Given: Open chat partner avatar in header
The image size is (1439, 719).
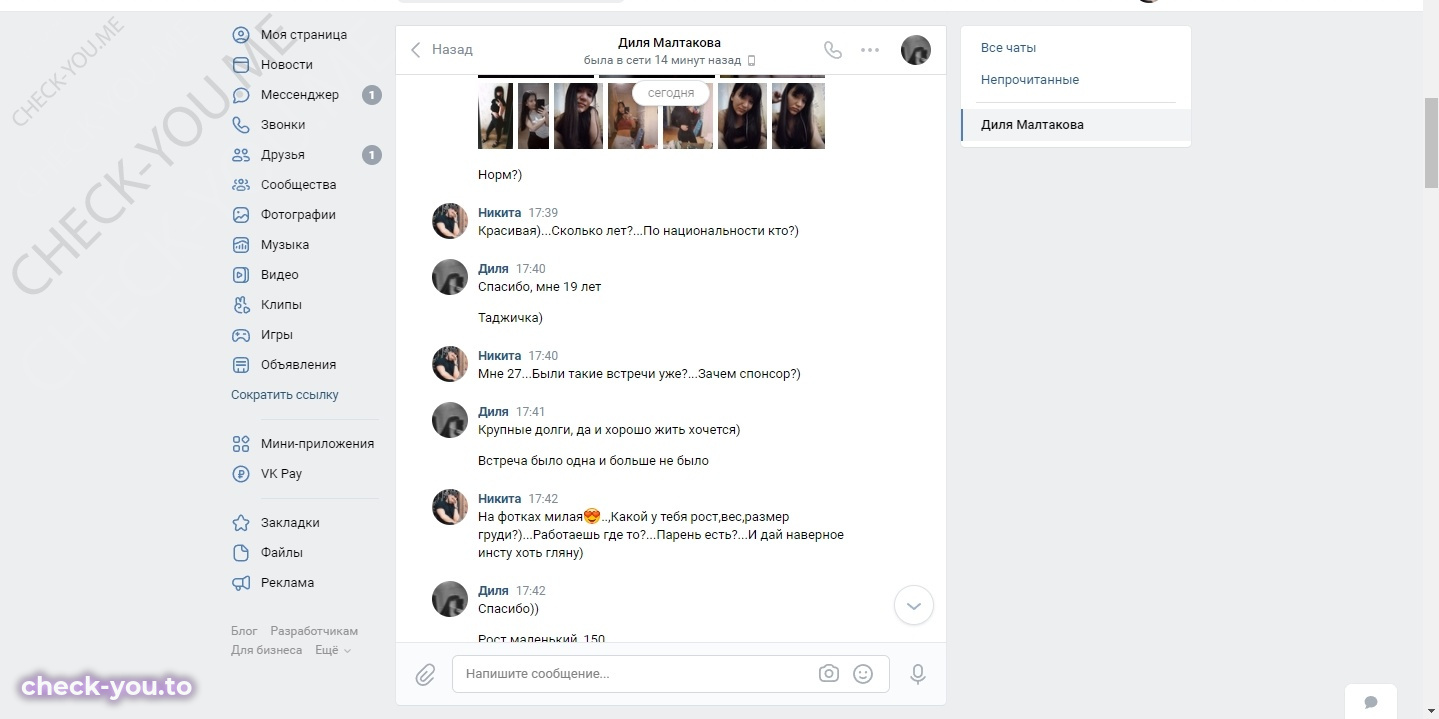Looking at the screenshot, I should tap(916, 50).
